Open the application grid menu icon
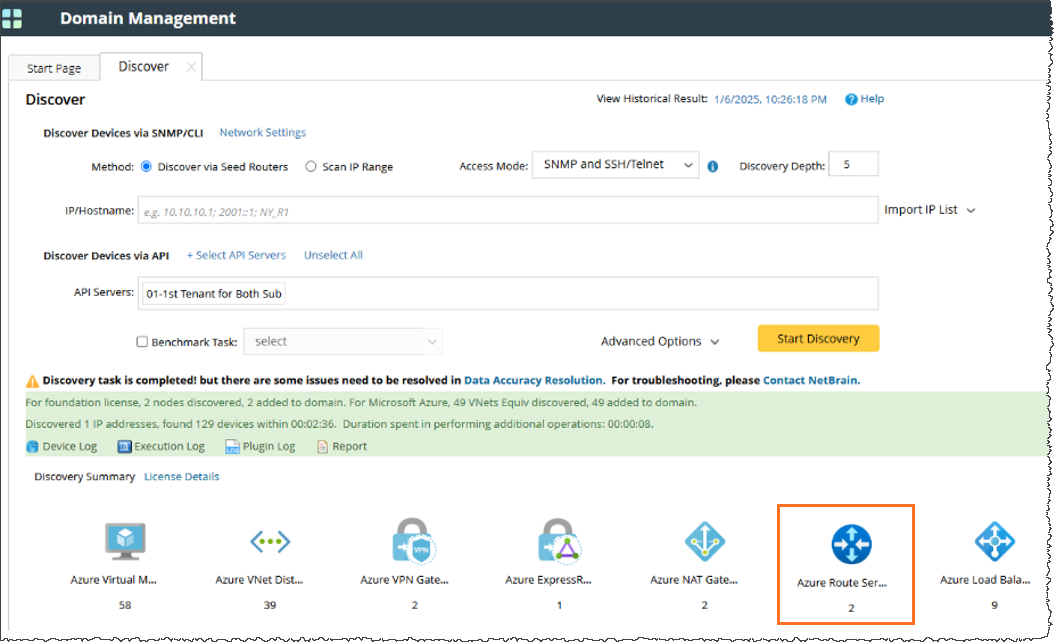The width and height of the screenshot is (1054, 642). click(x=13, y=18)
